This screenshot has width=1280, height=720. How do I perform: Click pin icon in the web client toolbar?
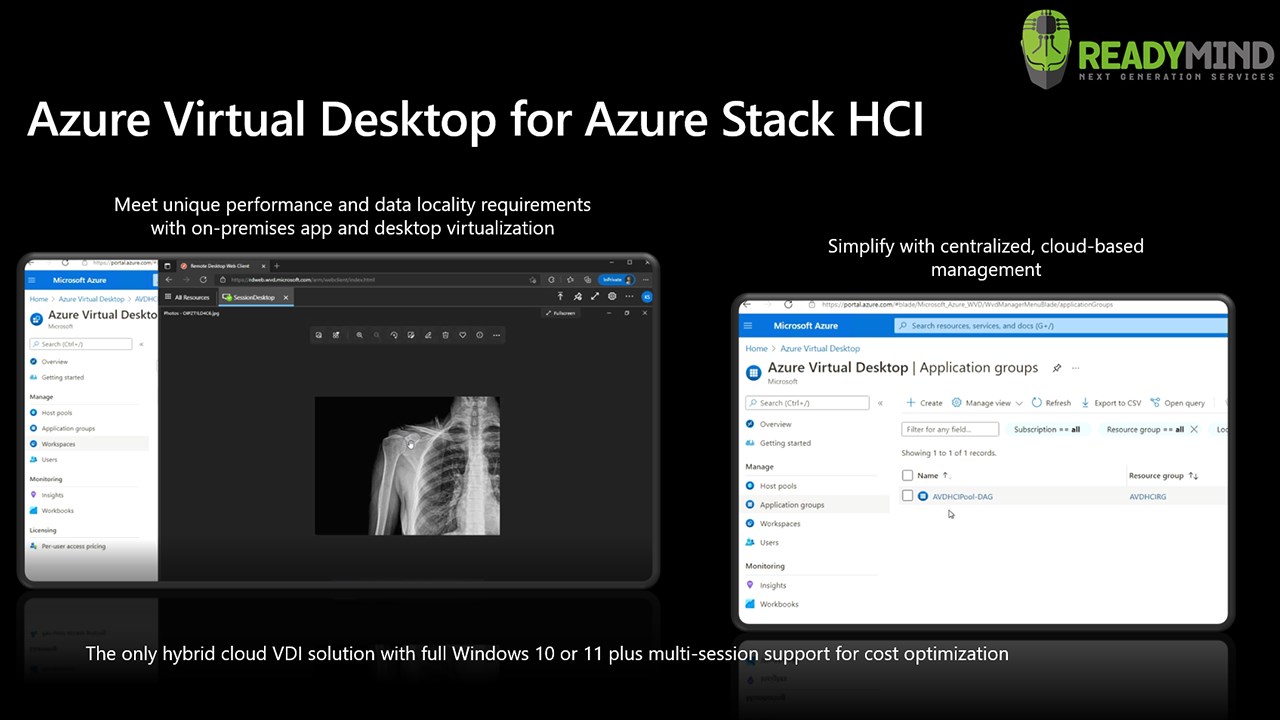tap(578, 297)
